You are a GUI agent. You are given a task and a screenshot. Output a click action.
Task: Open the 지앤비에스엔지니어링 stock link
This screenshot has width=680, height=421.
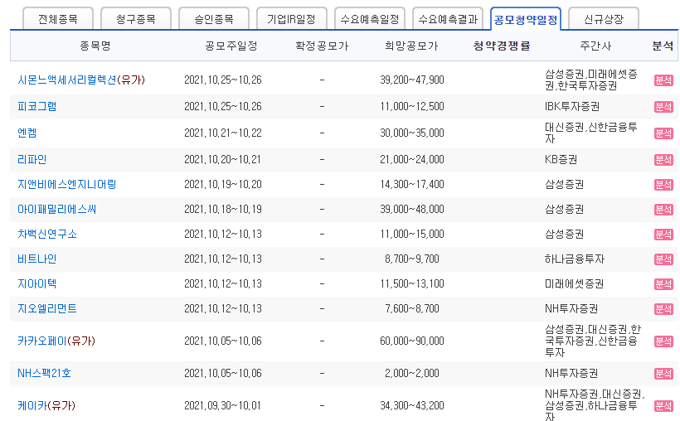click(67, 184)
